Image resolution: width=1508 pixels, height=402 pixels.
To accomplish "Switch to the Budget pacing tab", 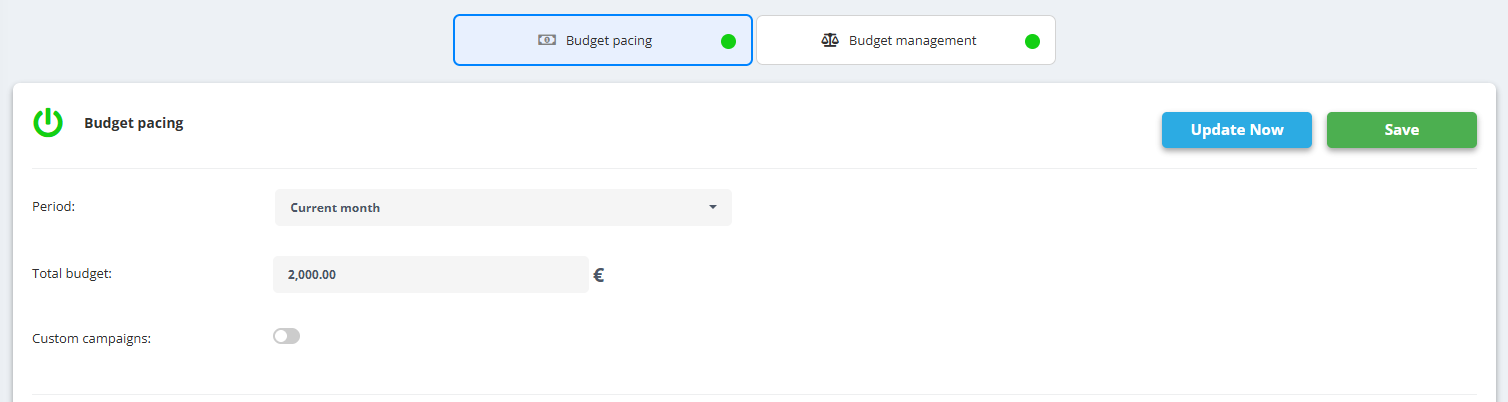I will 603,40.
